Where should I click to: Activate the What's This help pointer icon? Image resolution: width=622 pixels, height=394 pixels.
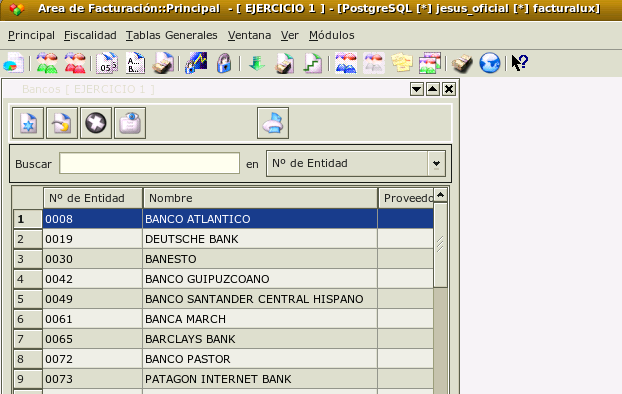click(x=520, y=63)
